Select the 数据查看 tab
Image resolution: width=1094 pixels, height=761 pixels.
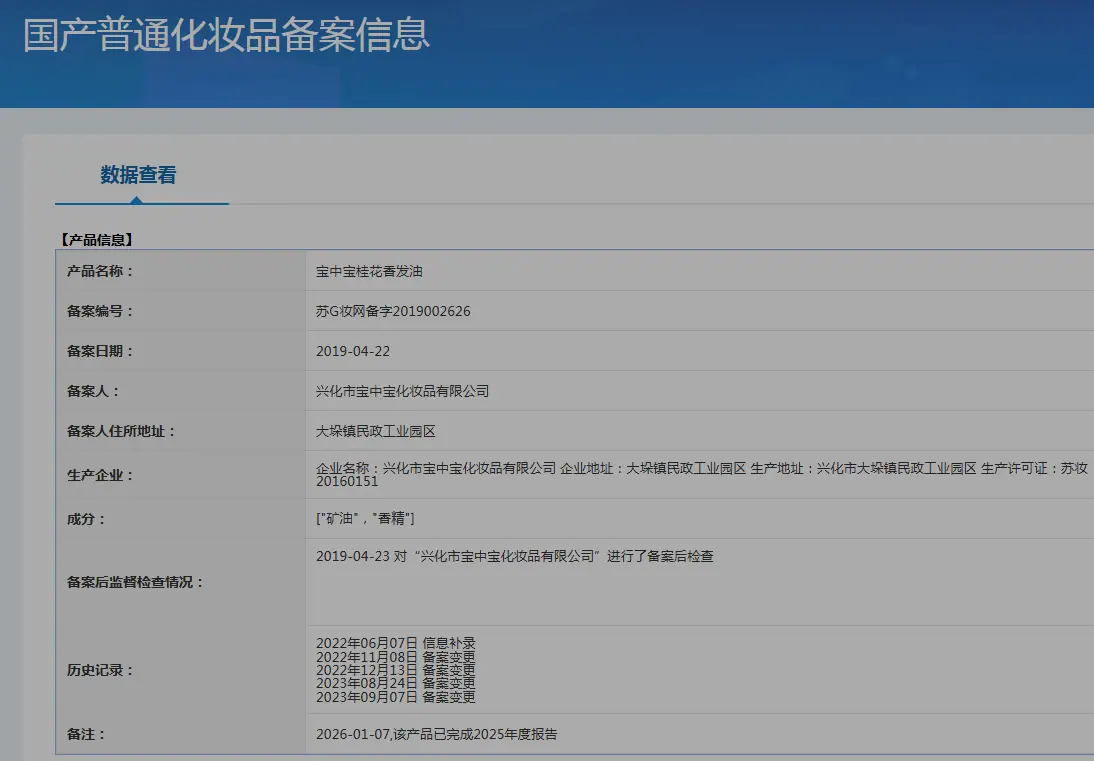point(138,175)
